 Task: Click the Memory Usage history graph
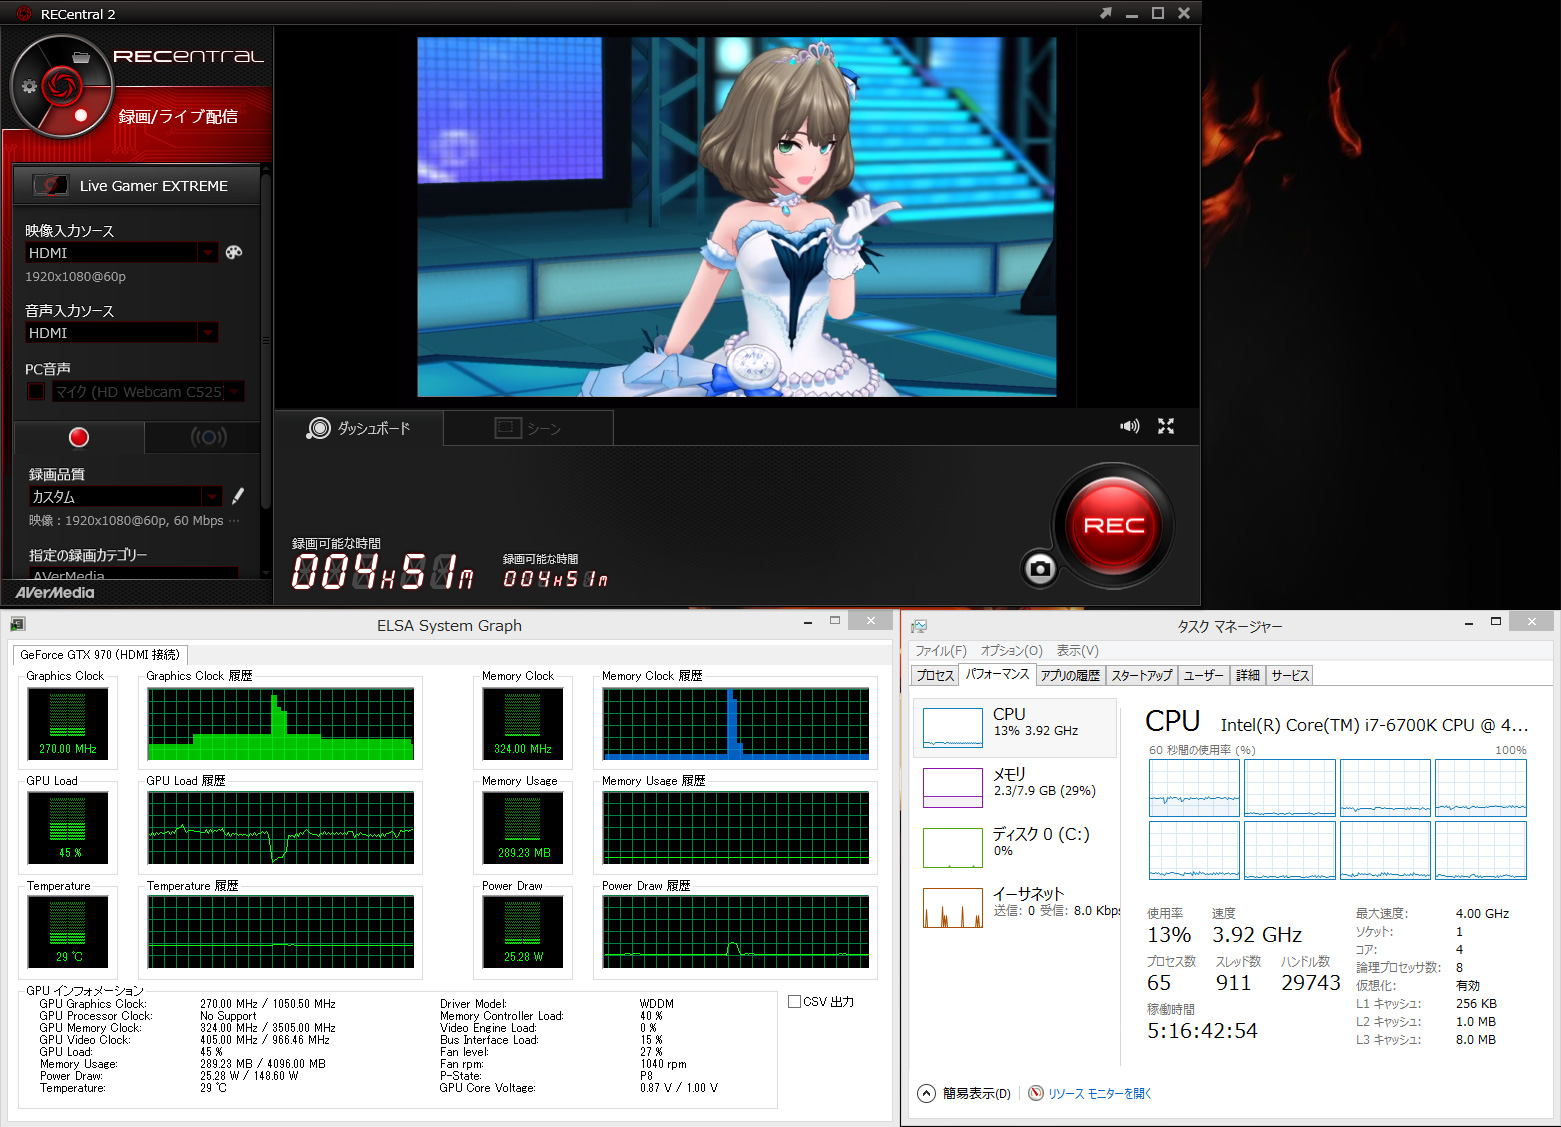tap(736, 828)
